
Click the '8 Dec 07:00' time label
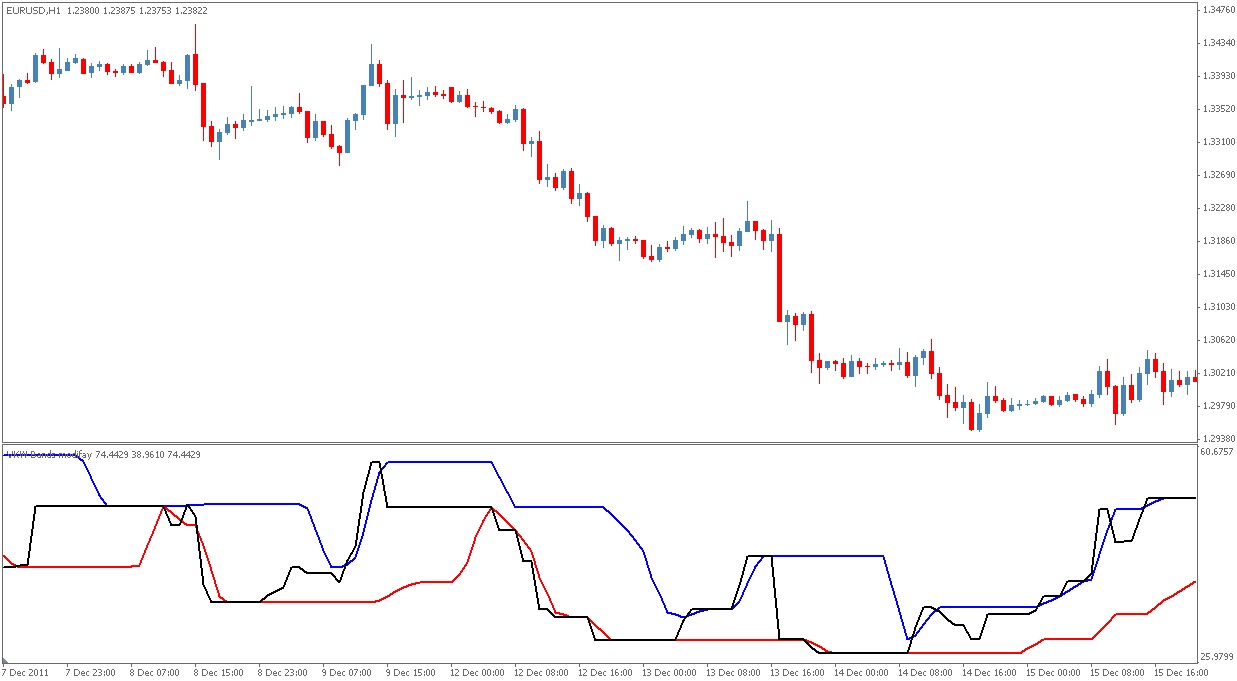tap(153, 672)
